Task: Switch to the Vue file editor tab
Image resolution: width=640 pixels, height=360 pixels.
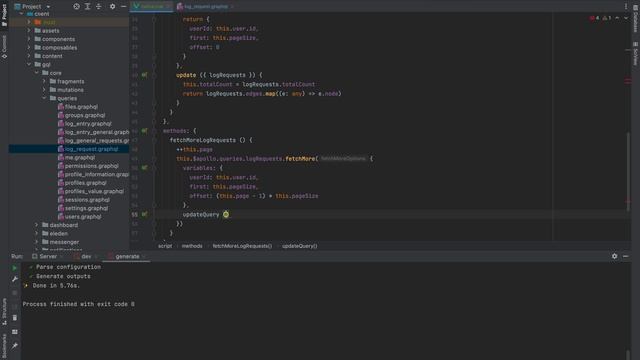Action: (x=152, y=6)
